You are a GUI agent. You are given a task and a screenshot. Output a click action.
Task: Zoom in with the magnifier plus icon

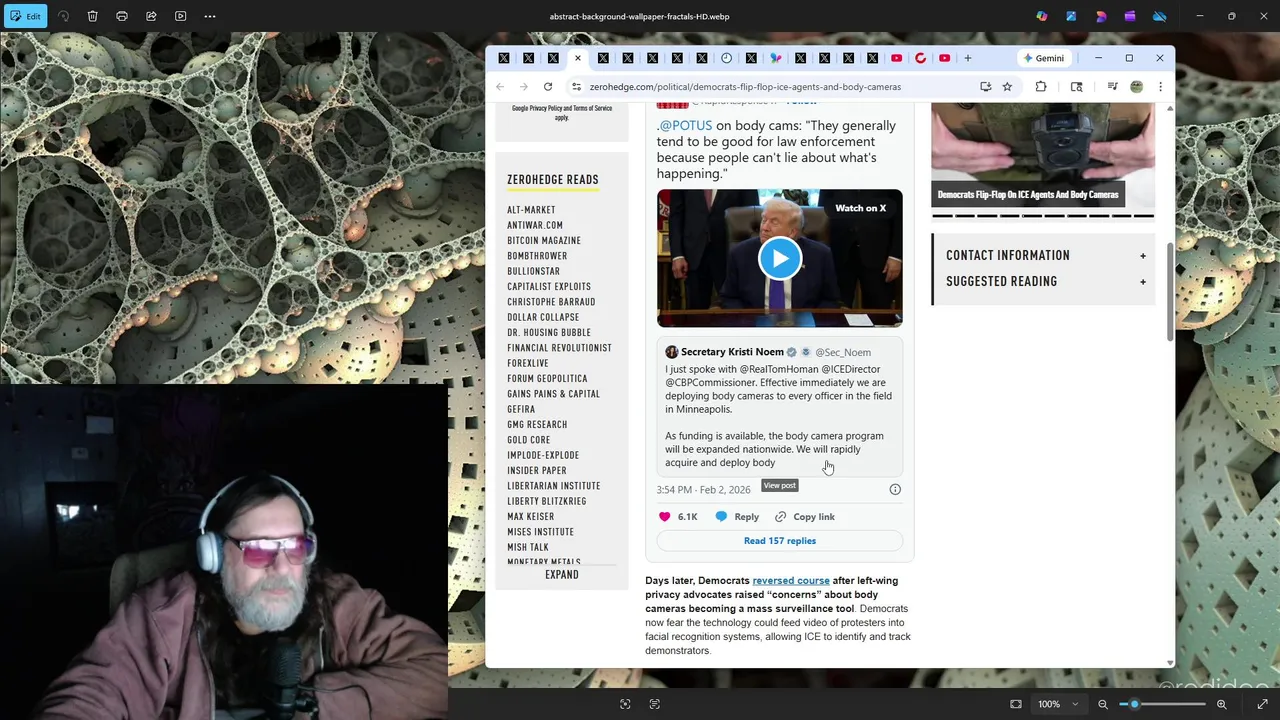coord(1221,704)
